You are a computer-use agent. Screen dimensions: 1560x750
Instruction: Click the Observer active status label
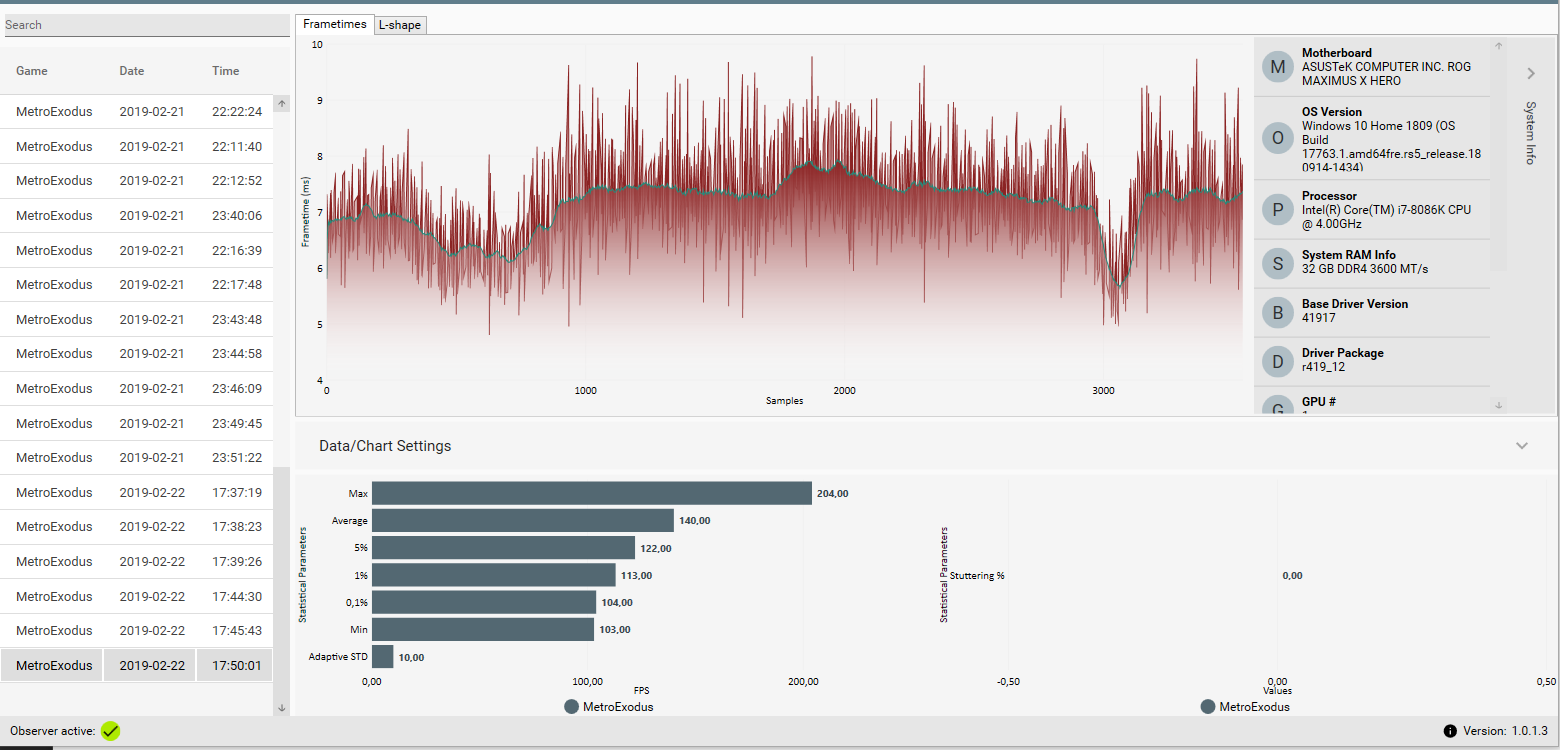[53, 731]
